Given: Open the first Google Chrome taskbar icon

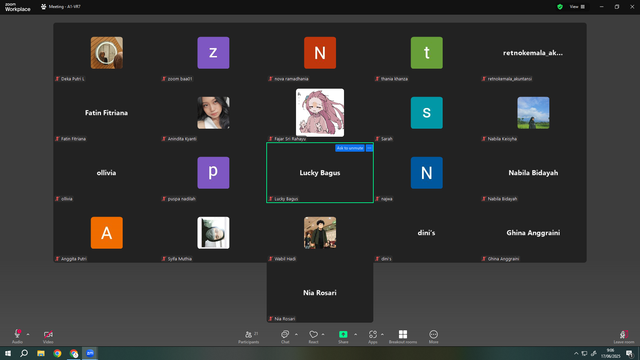Looking at the screenshot, I should click(57, 353).
